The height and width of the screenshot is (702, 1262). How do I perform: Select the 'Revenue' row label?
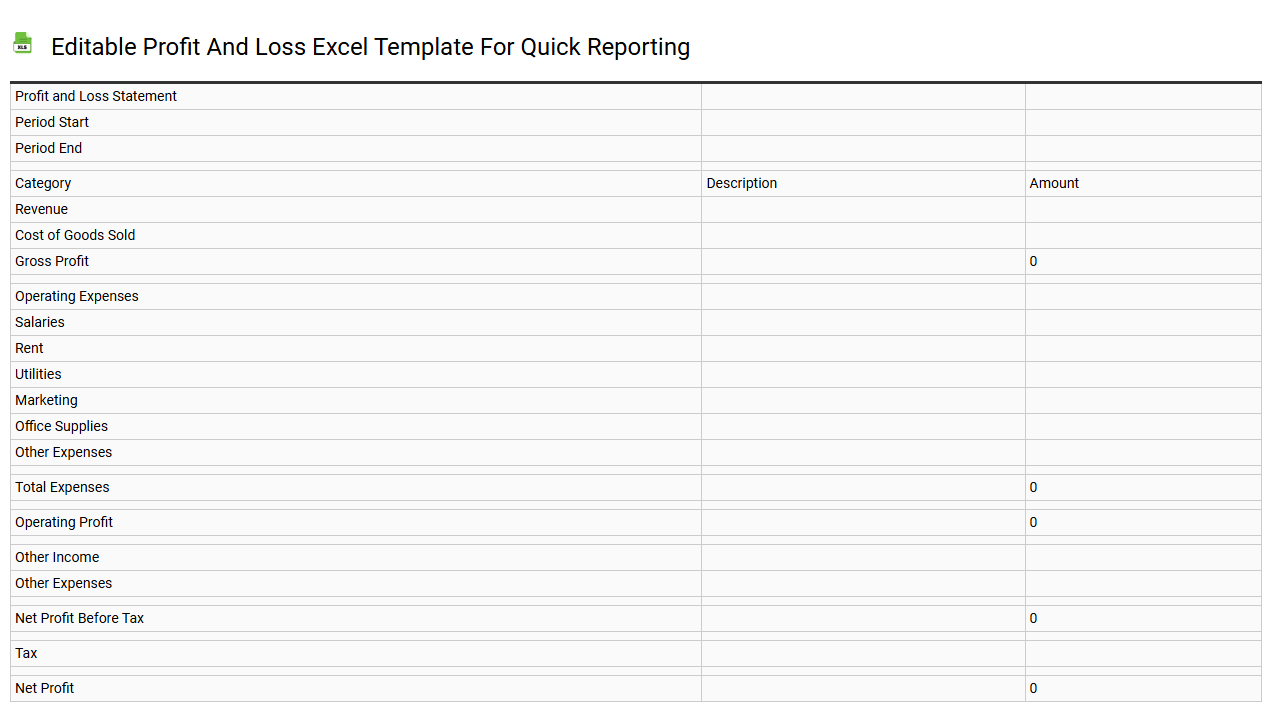[41, 209]
